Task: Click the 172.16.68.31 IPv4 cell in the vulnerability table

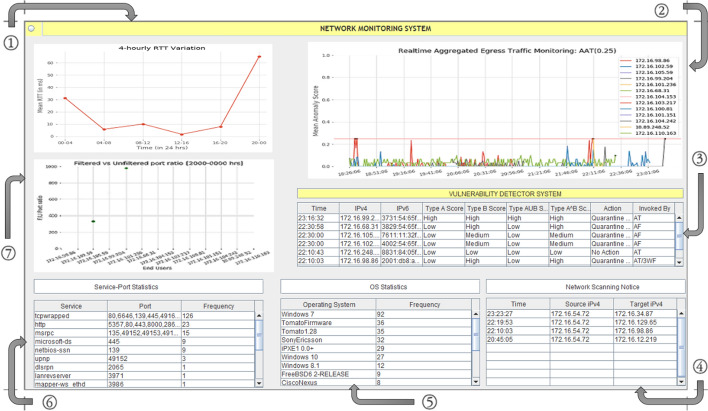Action: pyautogui.click(x=360, y=226)
